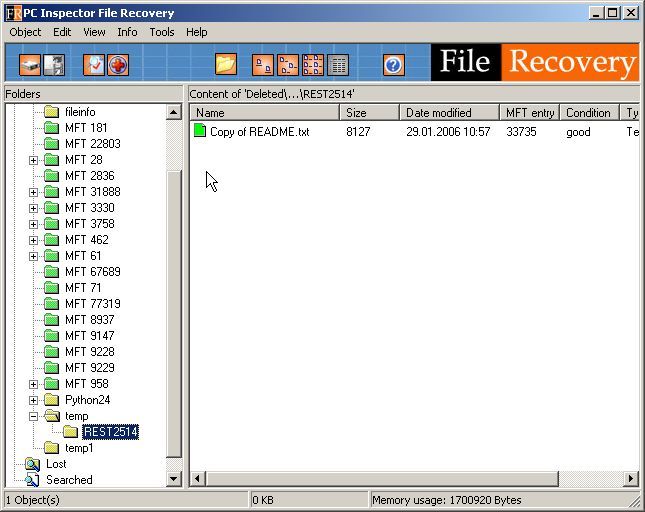Select the REST2514 folder
The image size is (645, 512).
[x=110, y=432]
